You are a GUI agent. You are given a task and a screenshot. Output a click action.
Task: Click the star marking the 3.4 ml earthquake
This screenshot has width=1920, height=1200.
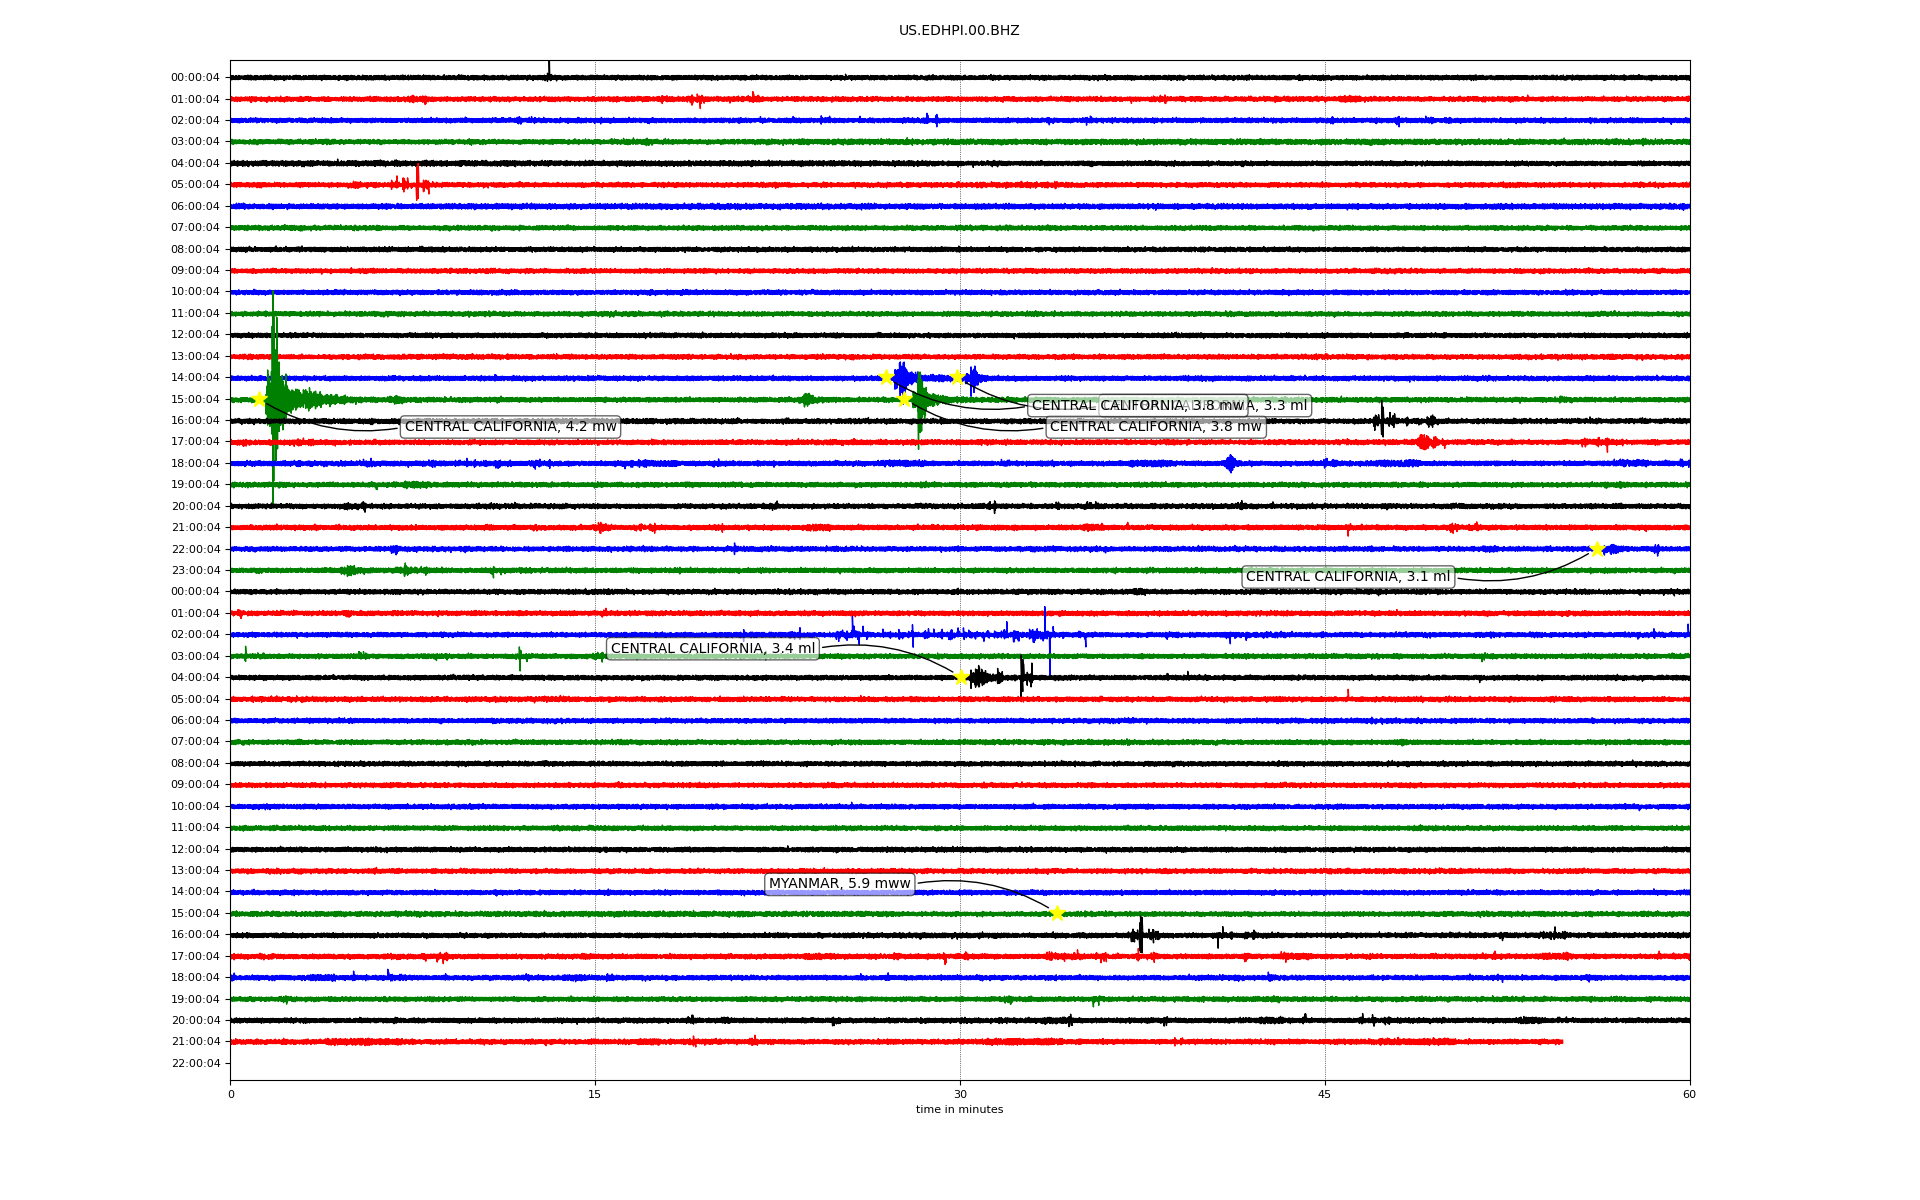962,677
